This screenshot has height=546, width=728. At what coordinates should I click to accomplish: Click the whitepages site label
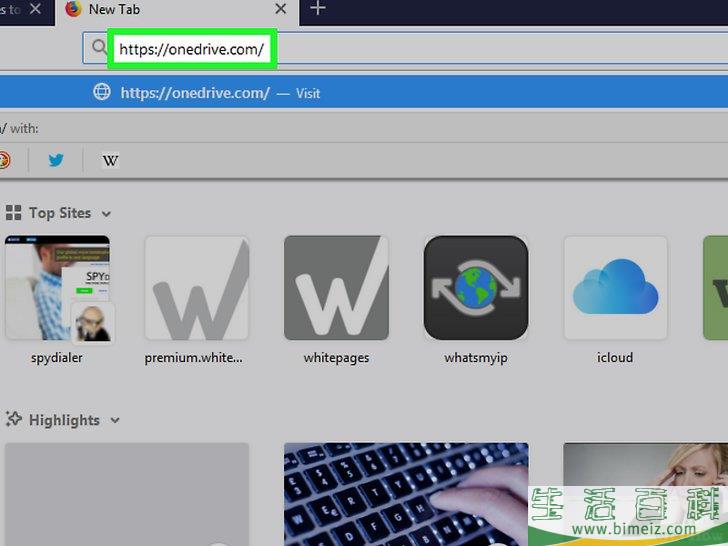click(x=336, y=358)
